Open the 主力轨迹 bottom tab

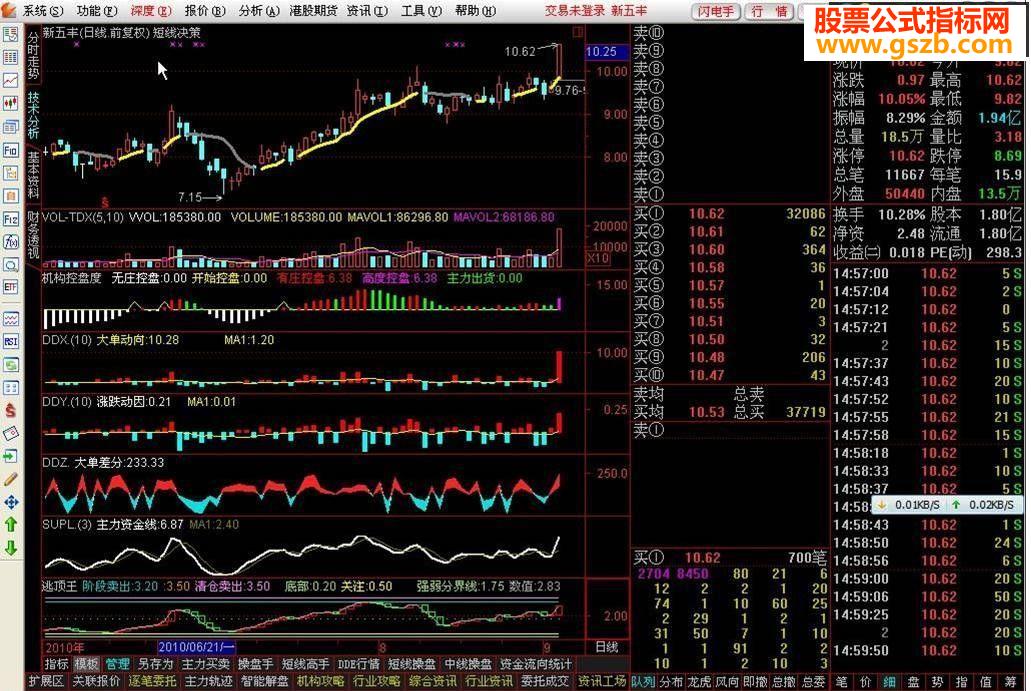point(208,682)
